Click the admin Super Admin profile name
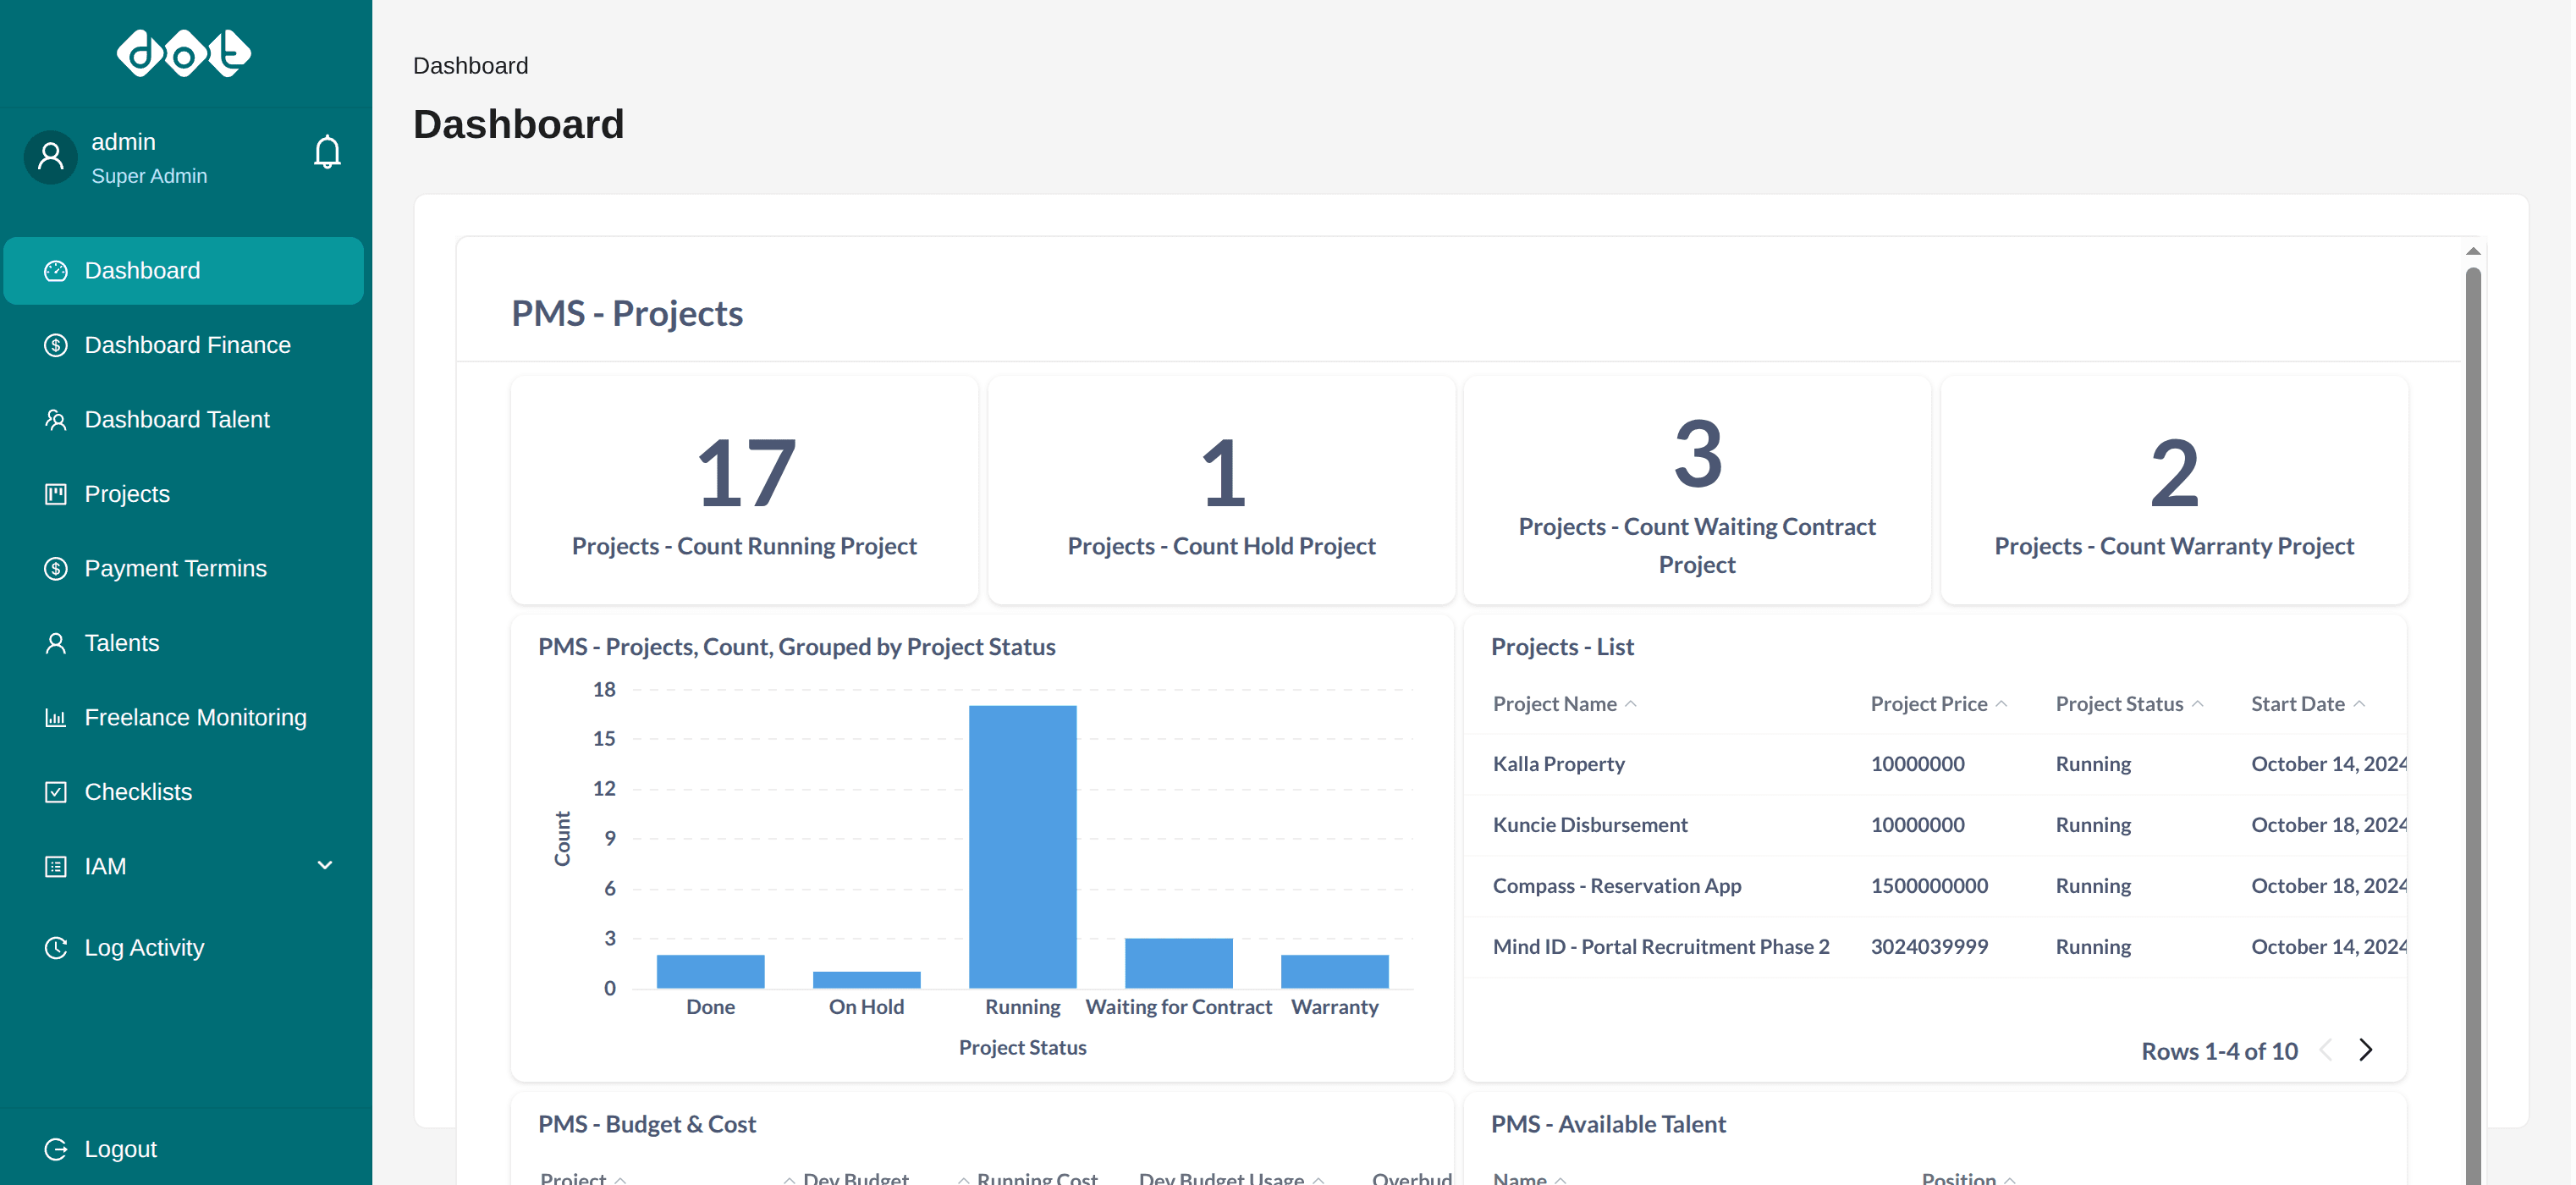The image size is (2576, 1185). point(149,158)
